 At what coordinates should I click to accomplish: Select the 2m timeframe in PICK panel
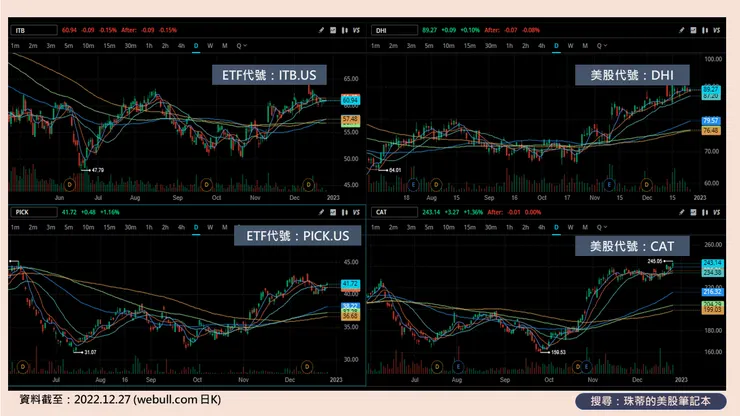(x=33, y=228)
